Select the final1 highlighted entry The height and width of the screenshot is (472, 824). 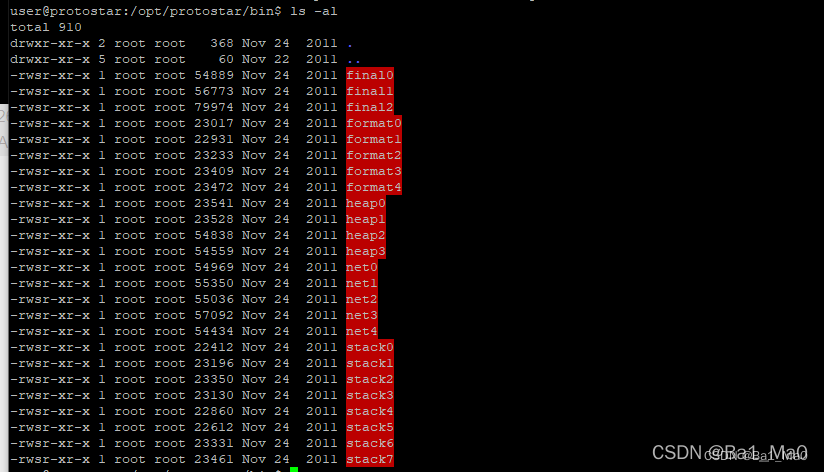tap(369, 91)
